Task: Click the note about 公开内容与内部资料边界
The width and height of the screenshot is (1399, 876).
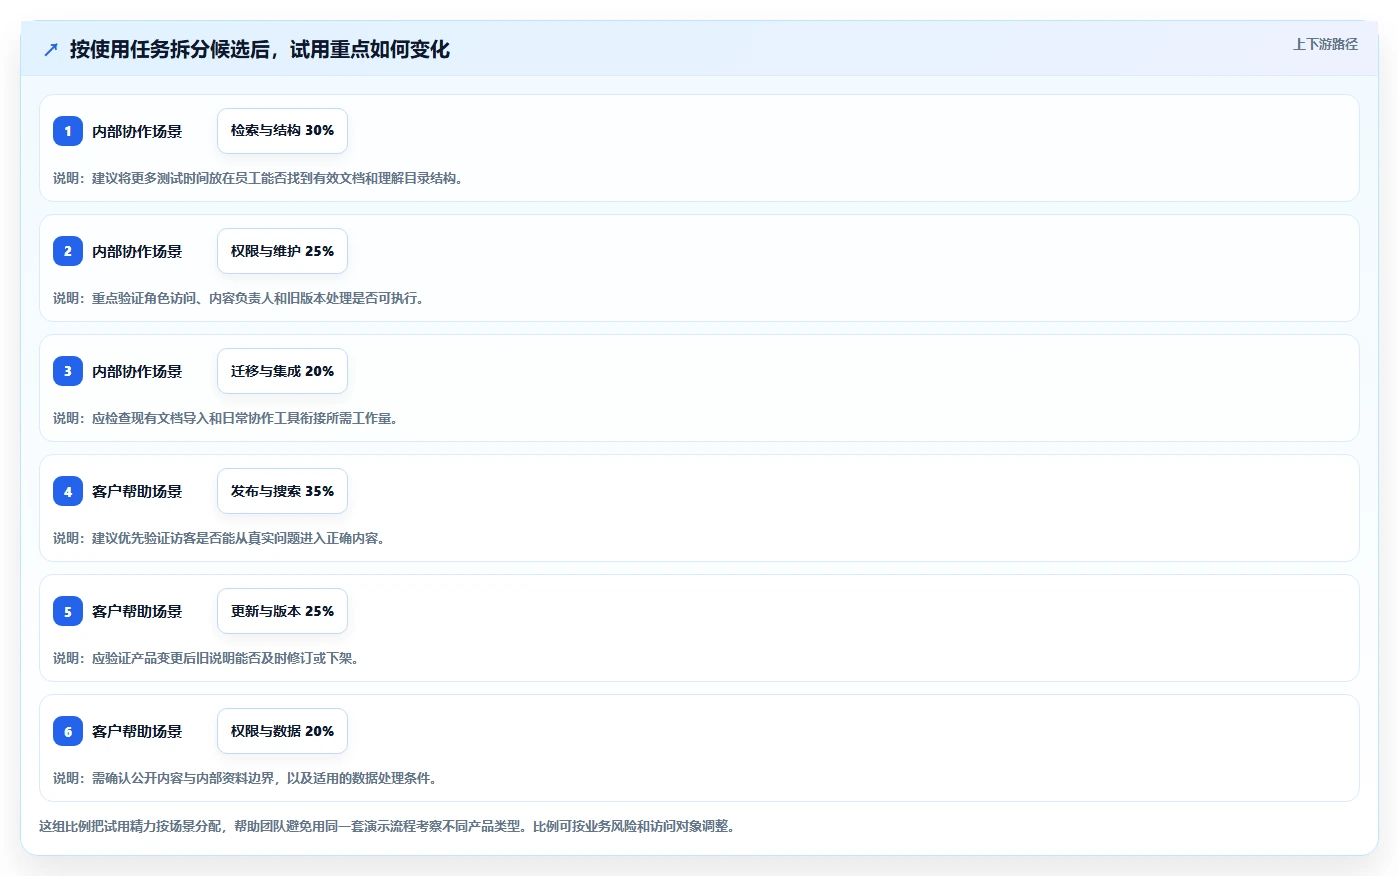Action: [x=245, y=778]
